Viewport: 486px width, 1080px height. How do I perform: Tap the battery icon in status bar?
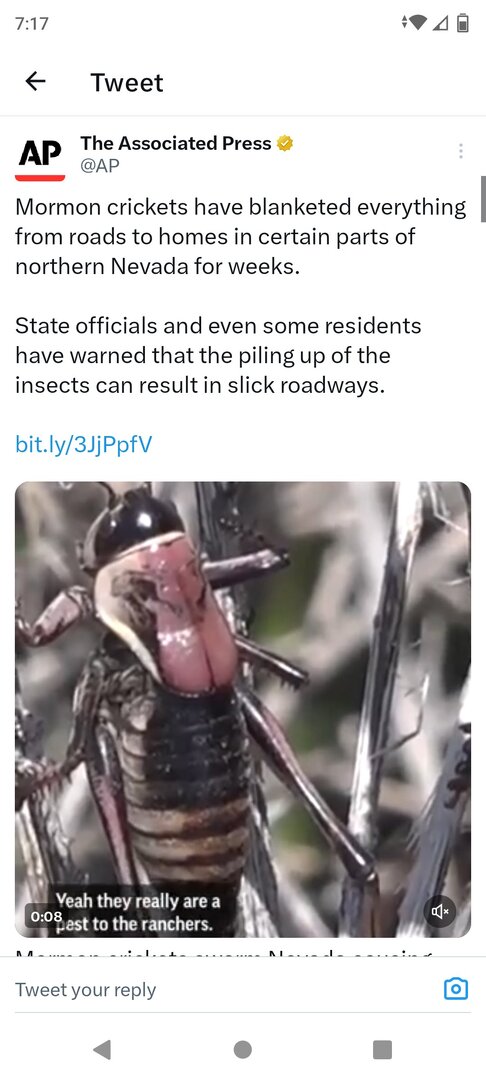(x=463, y=23)
